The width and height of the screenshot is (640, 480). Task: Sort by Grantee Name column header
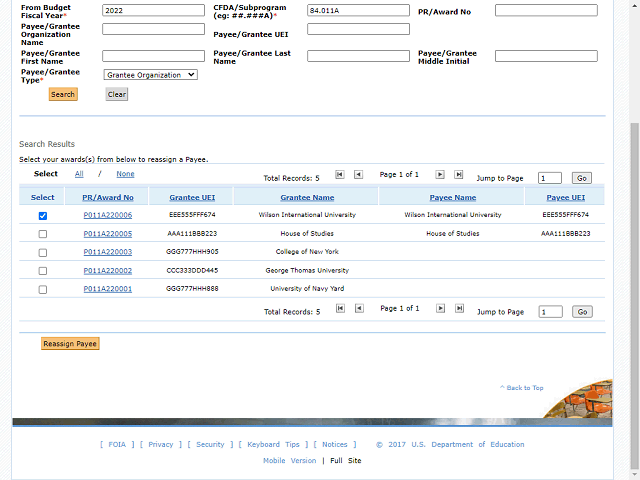tap(307, 198)
